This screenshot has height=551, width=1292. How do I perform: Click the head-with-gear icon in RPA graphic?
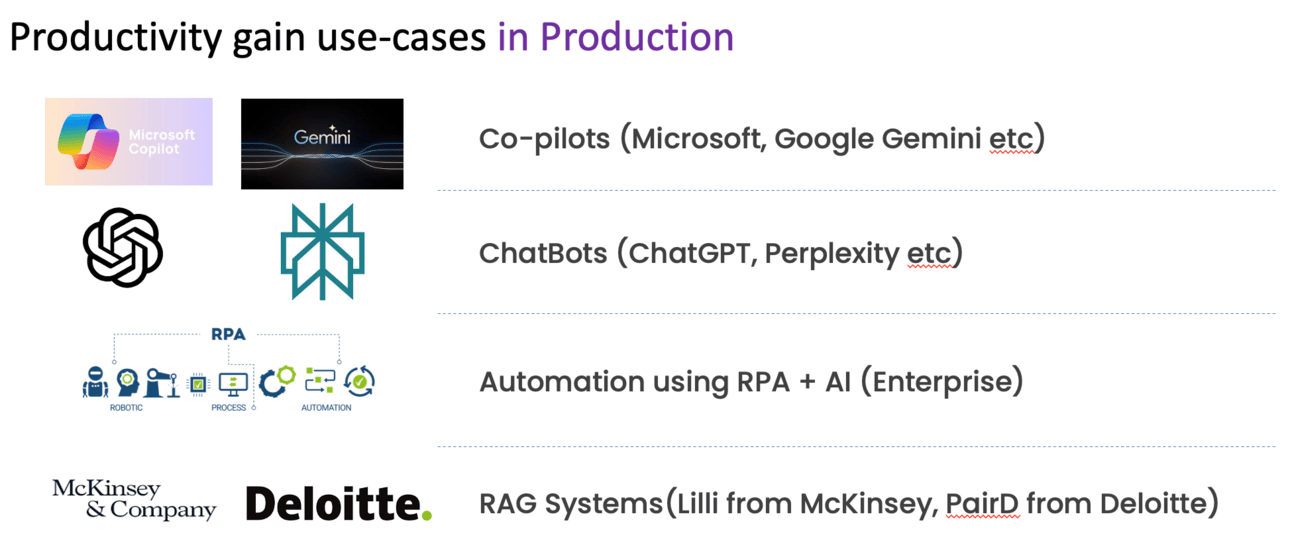[127, 383]
